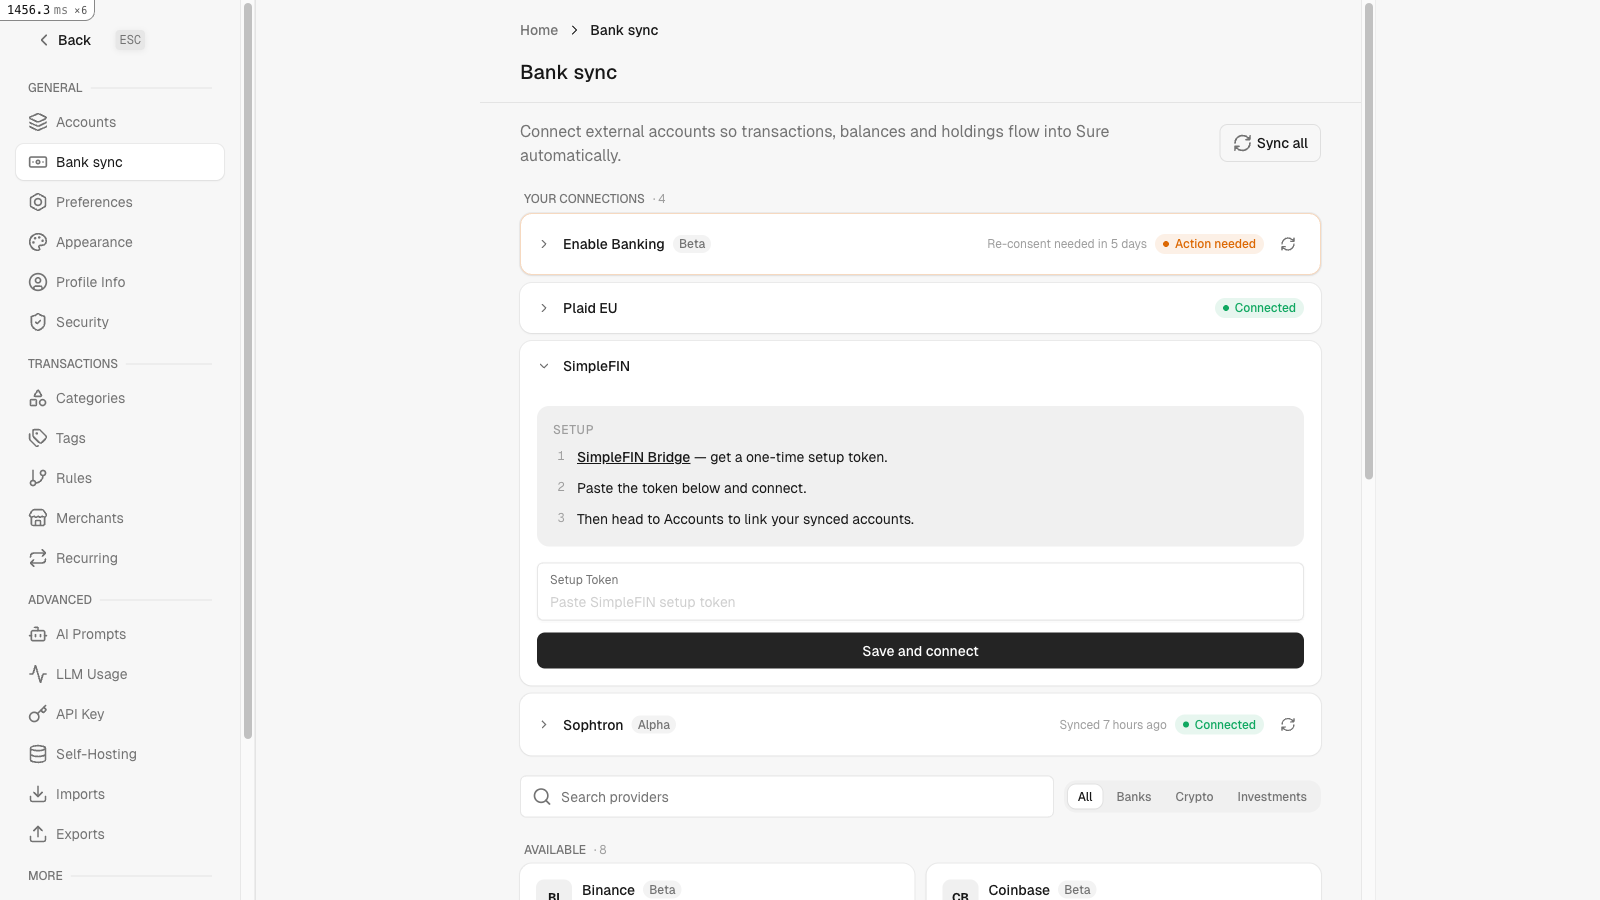This screenshot has width=1600, height=900.
Task: Open Preferences in the sidebar
Action: (120, 202)
